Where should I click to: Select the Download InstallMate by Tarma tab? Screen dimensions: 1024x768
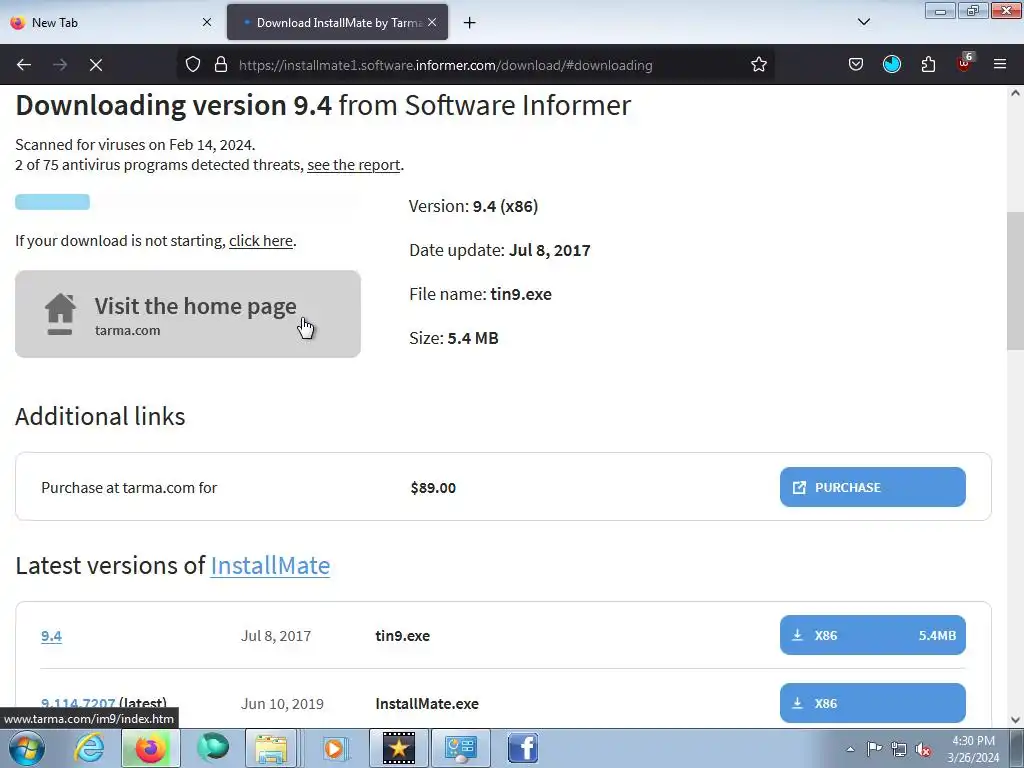[338, 22]
